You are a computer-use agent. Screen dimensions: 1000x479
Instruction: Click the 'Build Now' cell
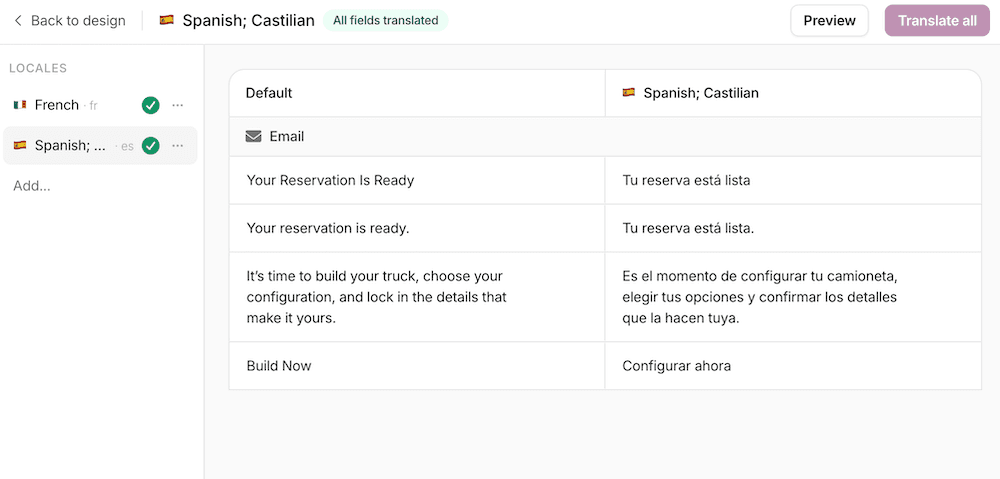point(417,366)
